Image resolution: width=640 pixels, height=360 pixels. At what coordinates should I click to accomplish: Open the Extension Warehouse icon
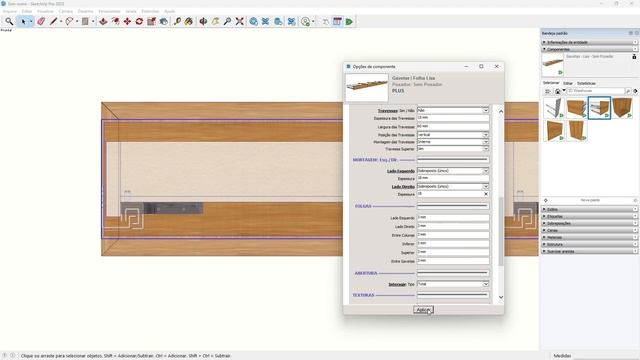tap(265, 21)
